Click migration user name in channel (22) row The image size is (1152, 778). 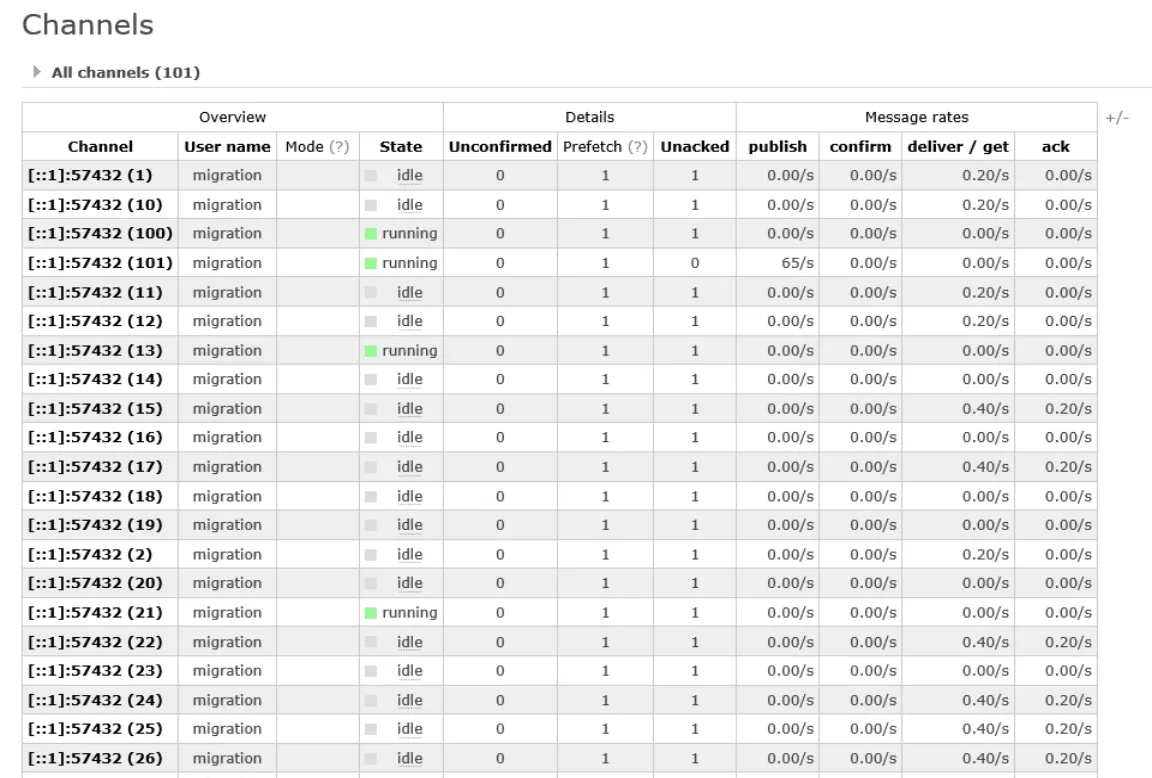[227, 641]
